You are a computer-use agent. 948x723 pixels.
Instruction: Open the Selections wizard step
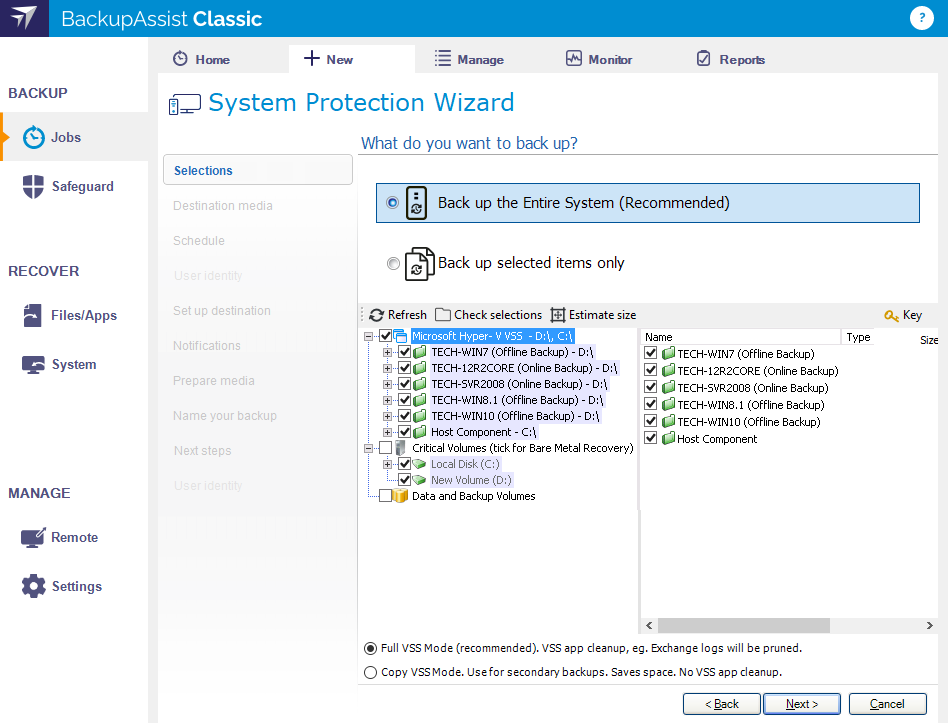point(258,170)
